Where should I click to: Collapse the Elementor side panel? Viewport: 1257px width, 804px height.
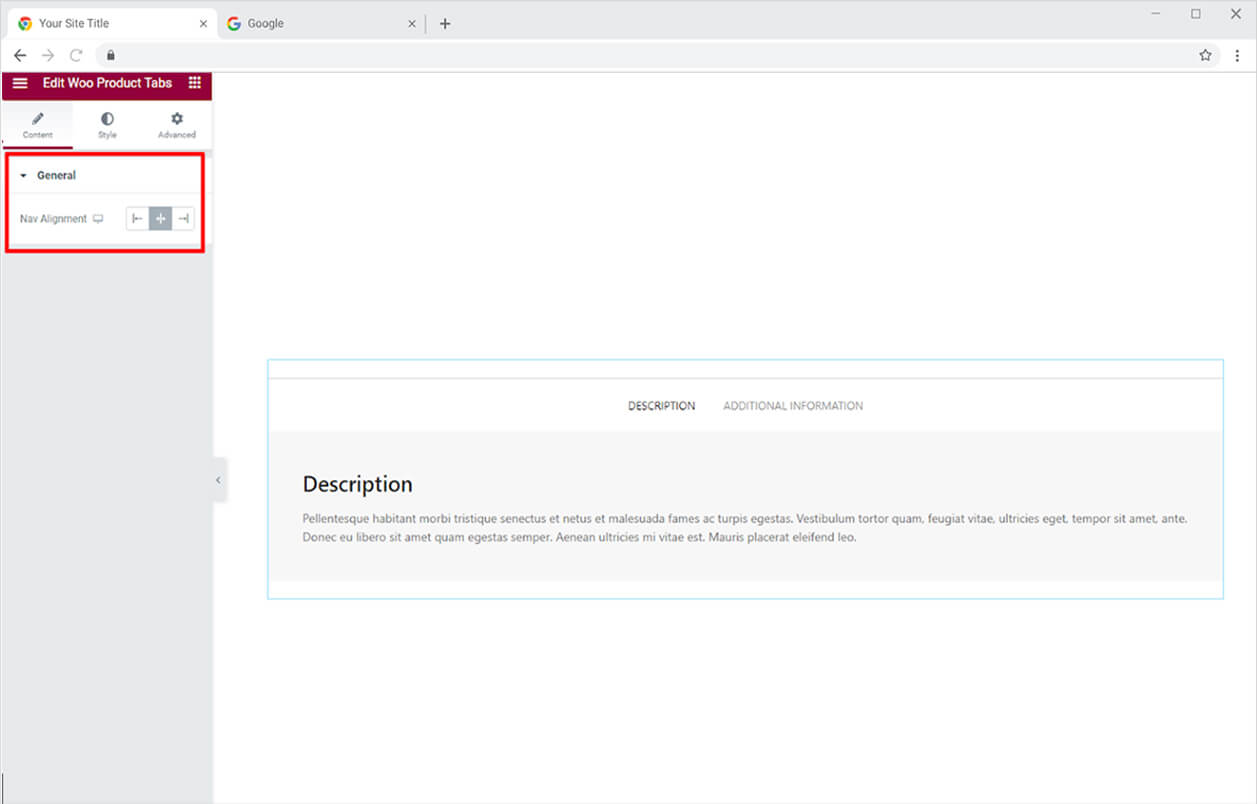coord(218,480)
